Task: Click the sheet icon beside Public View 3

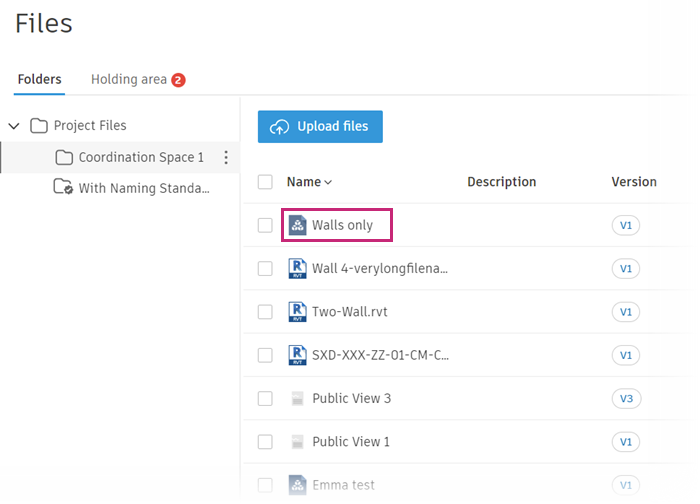Action: tap(297, 399)
